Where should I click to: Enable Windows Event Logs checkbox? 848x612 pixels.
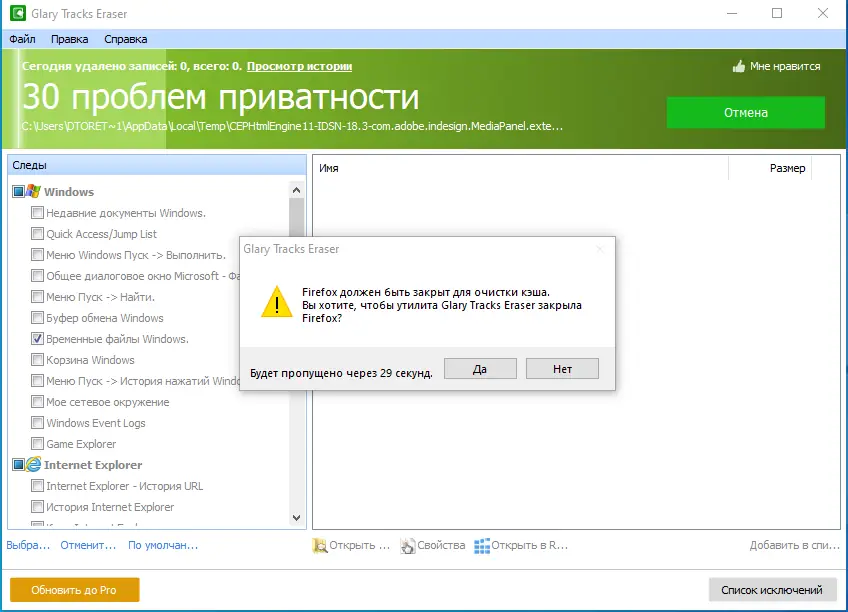pyautogui.click(x=37, y=423)
